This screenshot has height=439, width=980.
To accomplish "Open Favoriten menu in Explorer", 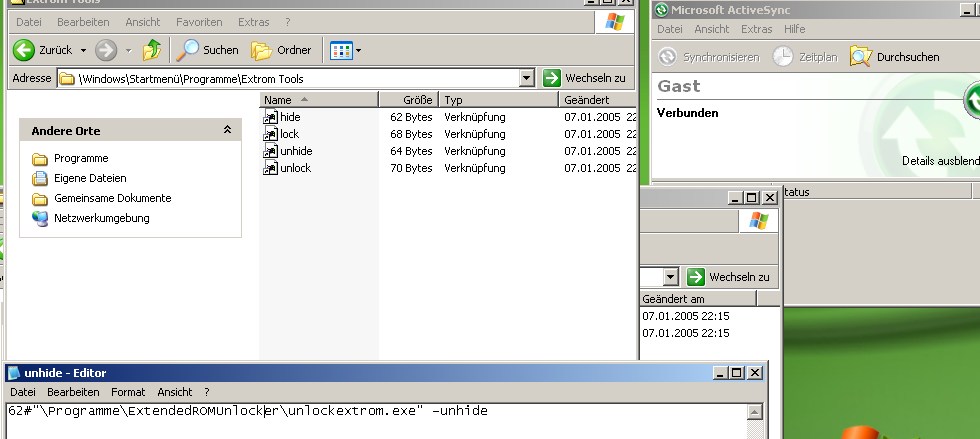I will tap(199, 22).
